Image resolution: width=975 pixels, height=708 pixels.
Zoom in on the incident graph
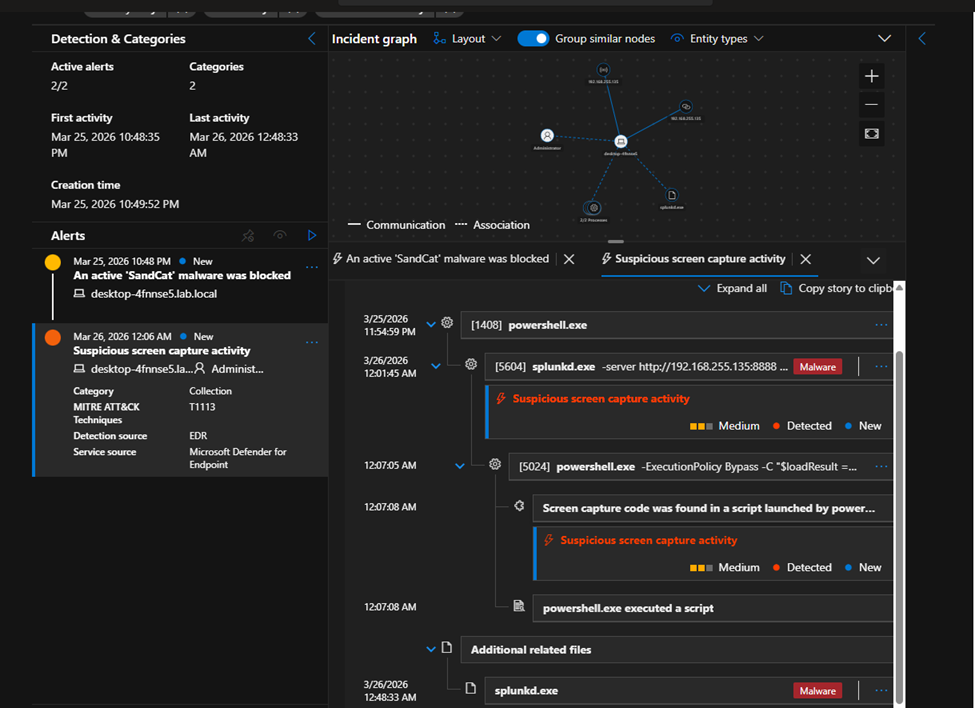click(872, 76)
